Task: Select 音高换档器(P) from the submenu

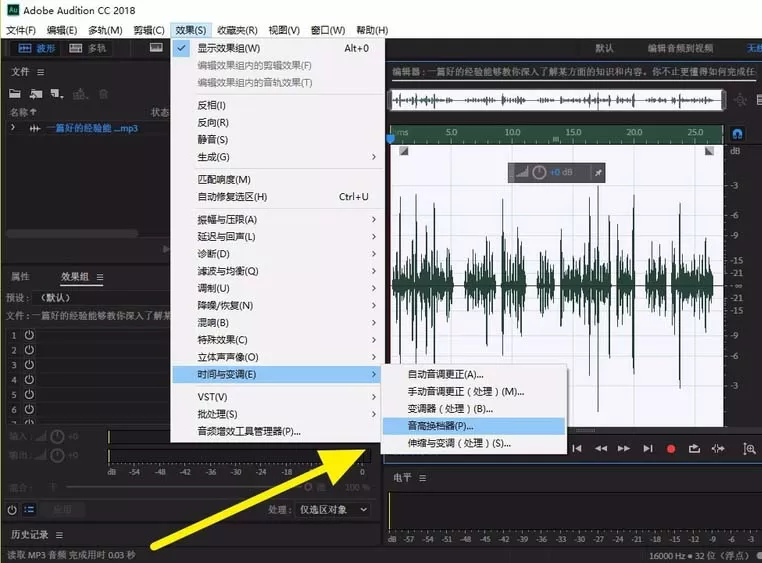Action: 474,426
